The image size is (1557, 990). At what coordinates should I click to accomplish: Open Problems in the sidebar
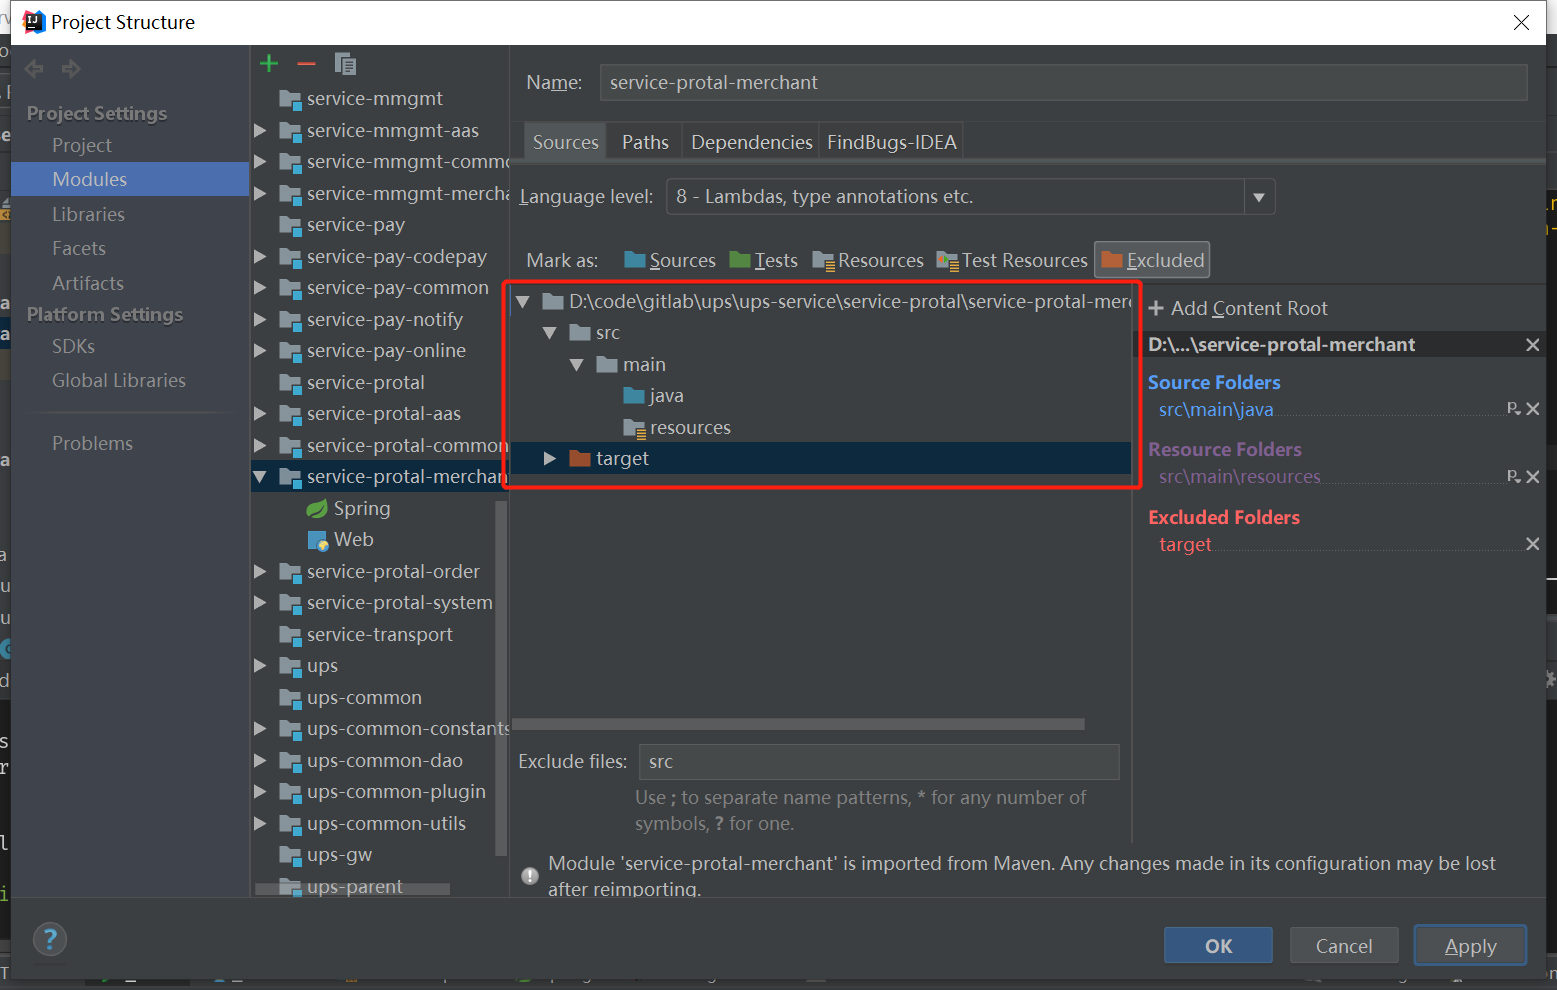pos(92,443)
